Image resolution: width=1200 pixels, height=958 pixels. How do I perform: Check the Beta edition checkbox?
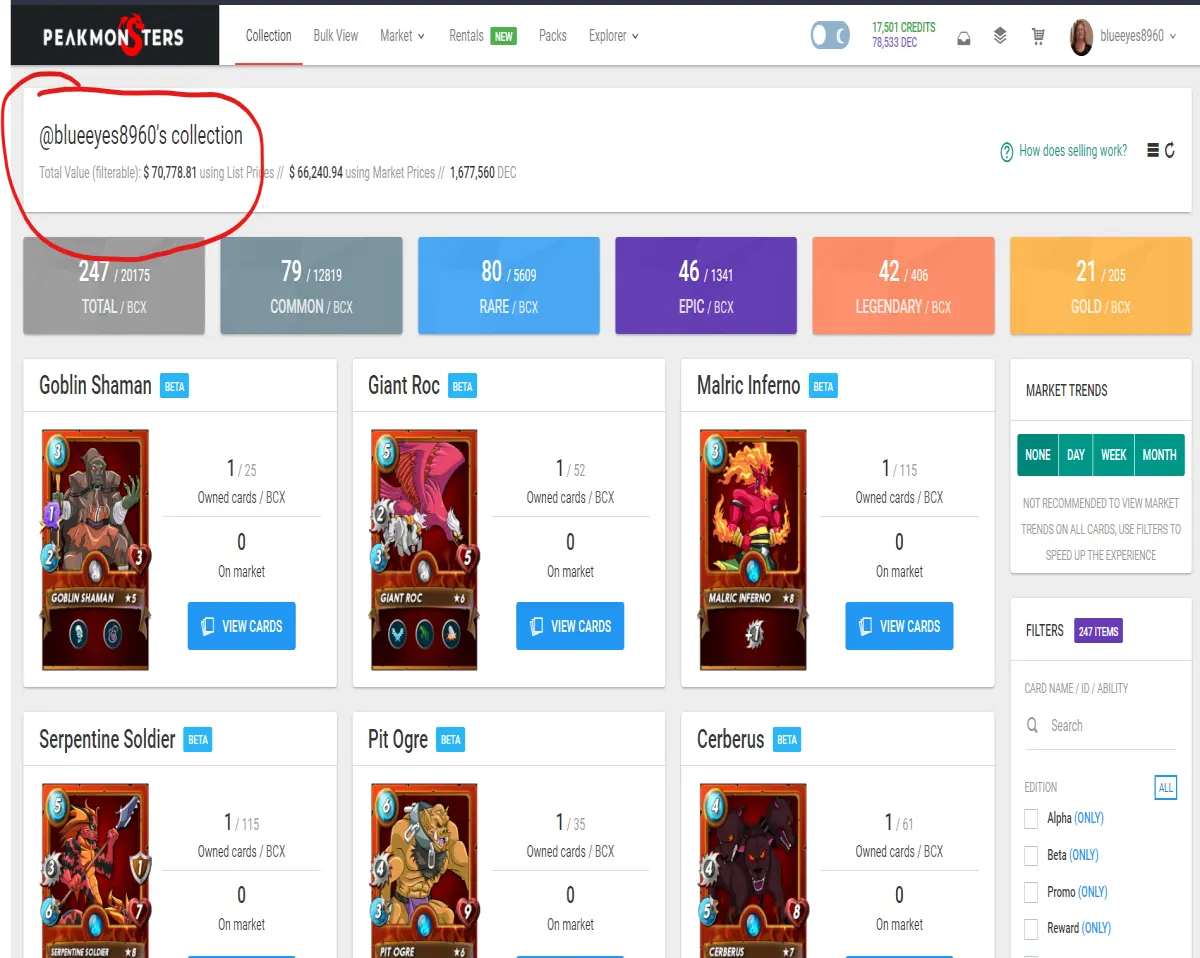click(1031, 855)
